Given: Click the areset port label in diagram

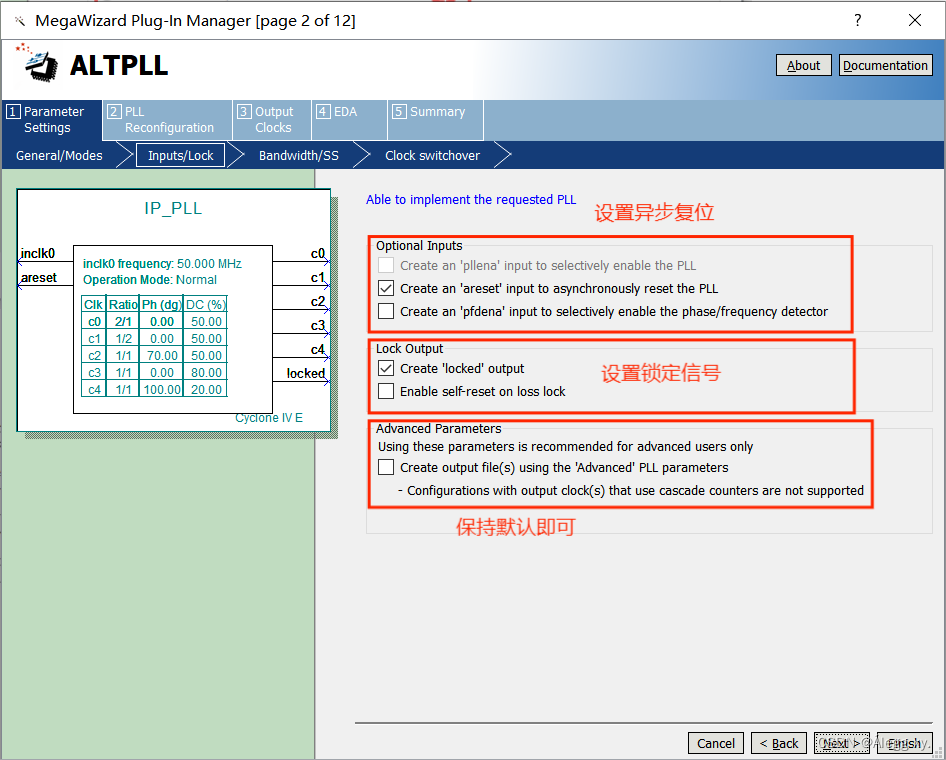Looking at the screenshot, I should [x=39, y=277].
